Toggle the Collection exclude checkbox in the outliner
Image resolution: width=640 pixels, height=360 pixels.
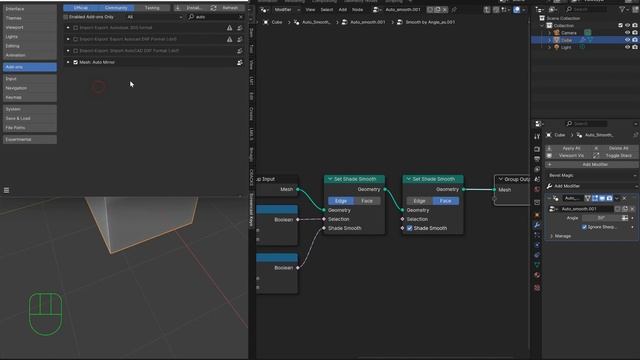pyautogui.click(x=620, y=25)
